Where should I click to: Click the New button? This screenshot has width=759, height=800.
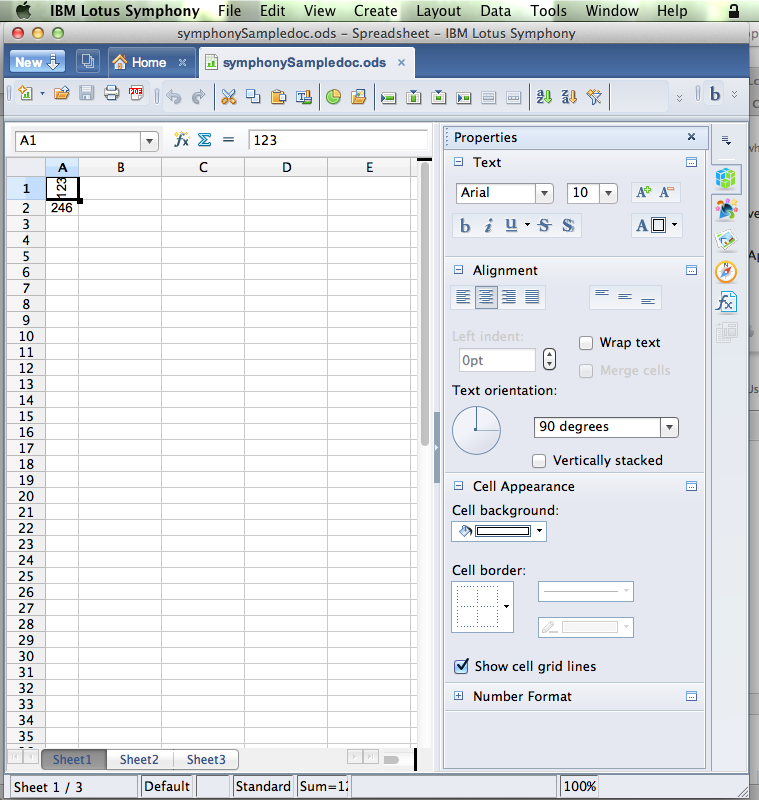[37, 62]
